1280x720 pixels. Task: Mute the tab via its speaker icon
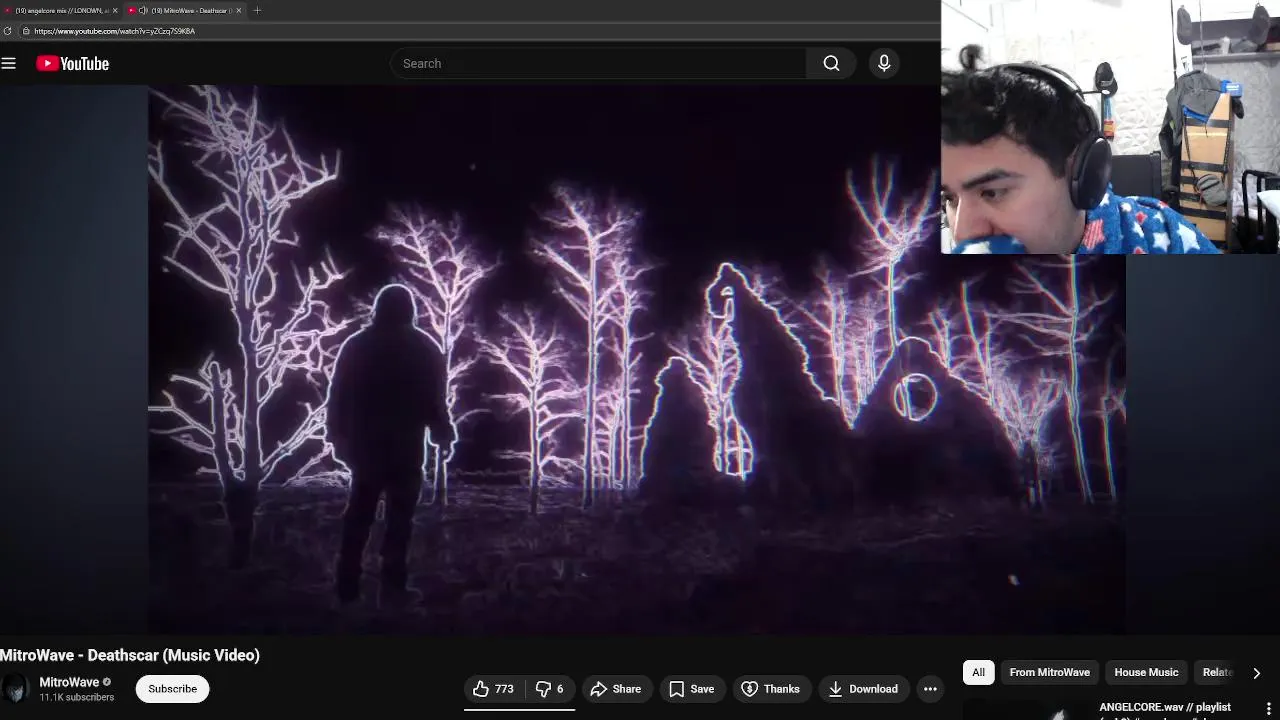click(x=144, y=10)
